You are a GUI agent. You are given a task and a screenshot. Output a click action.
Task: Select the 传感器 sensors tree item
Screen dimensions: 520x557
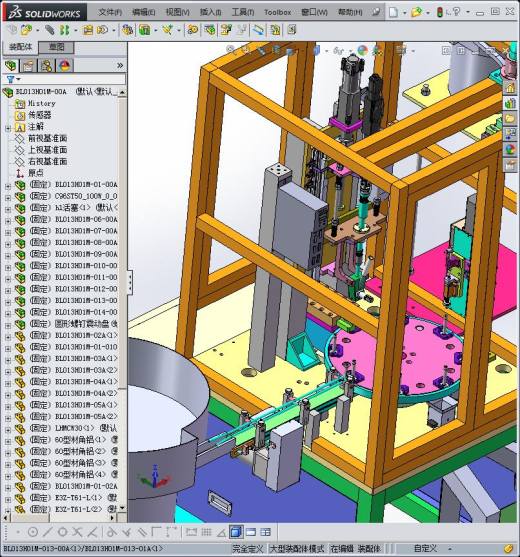pyautogui.click(x=40, y=115)
